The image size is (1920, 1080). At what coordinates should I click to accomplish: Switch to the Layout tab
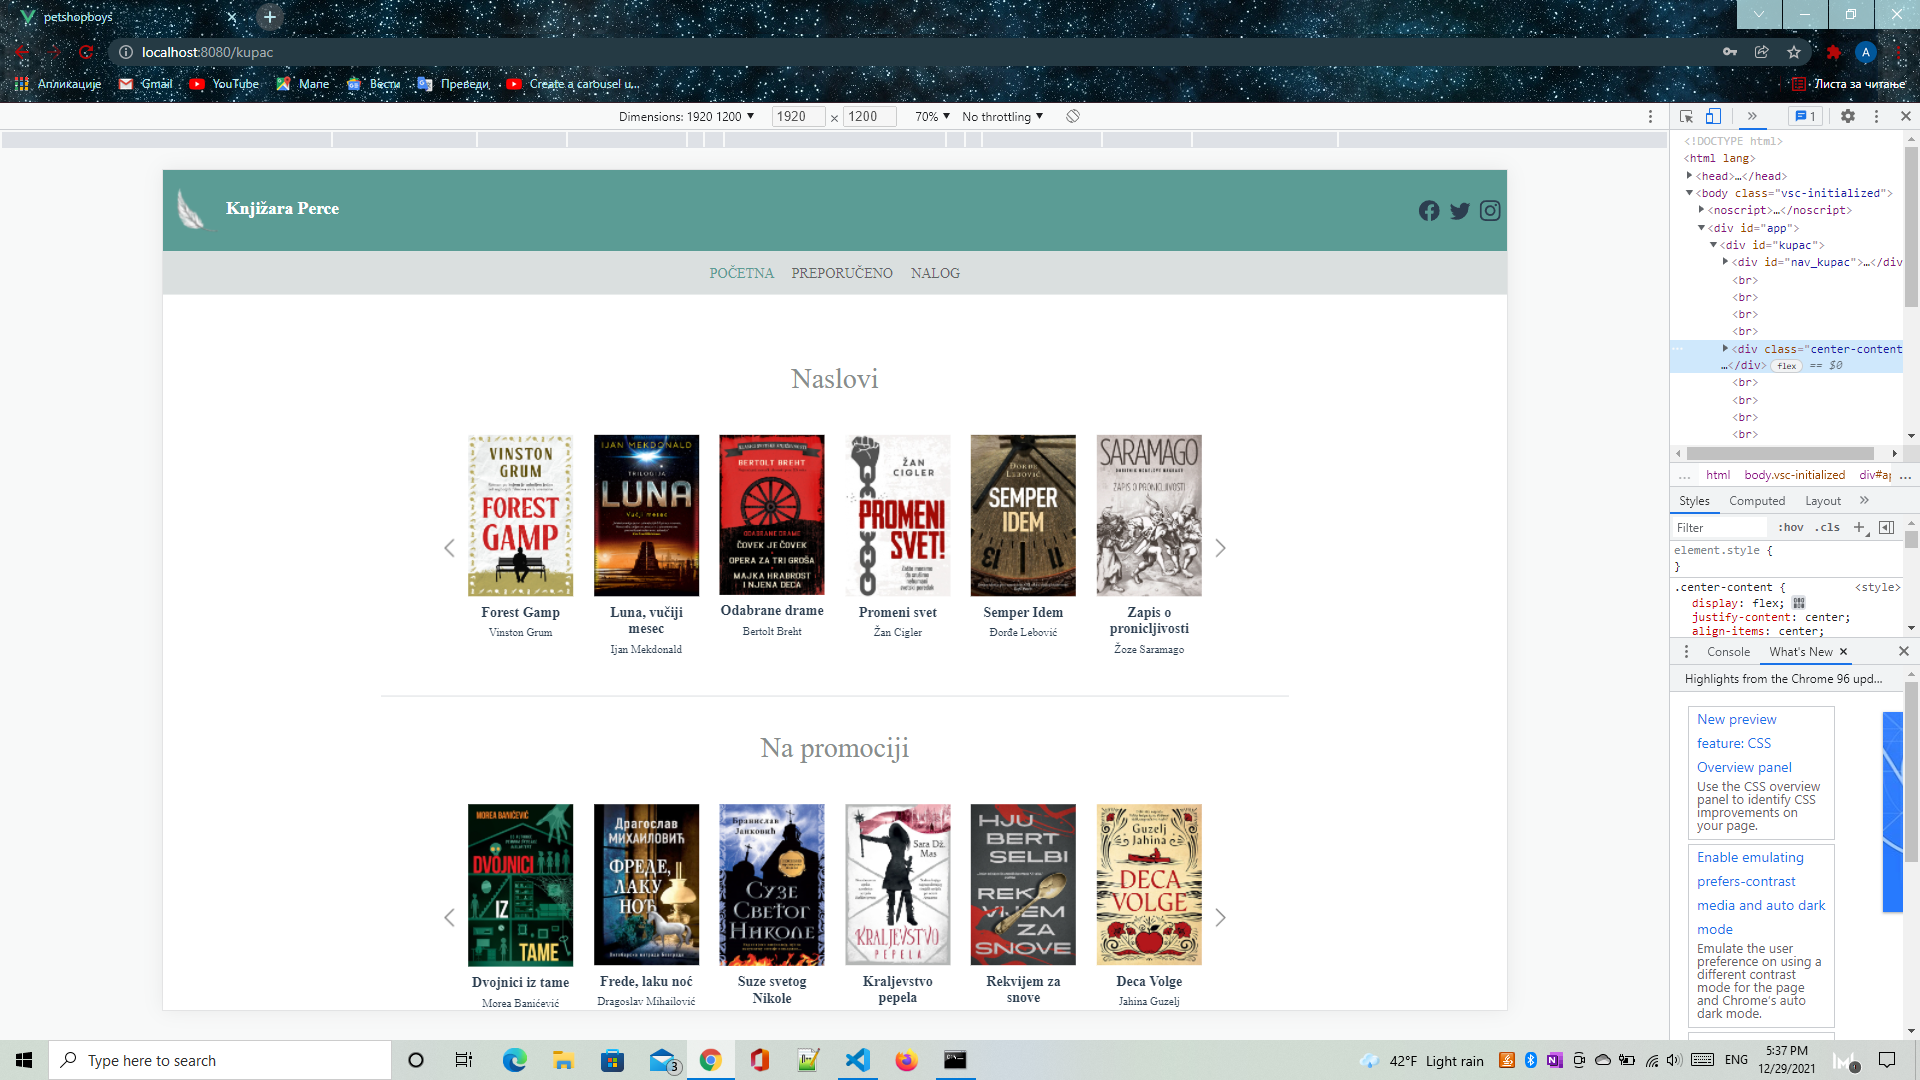point(1823,501)
